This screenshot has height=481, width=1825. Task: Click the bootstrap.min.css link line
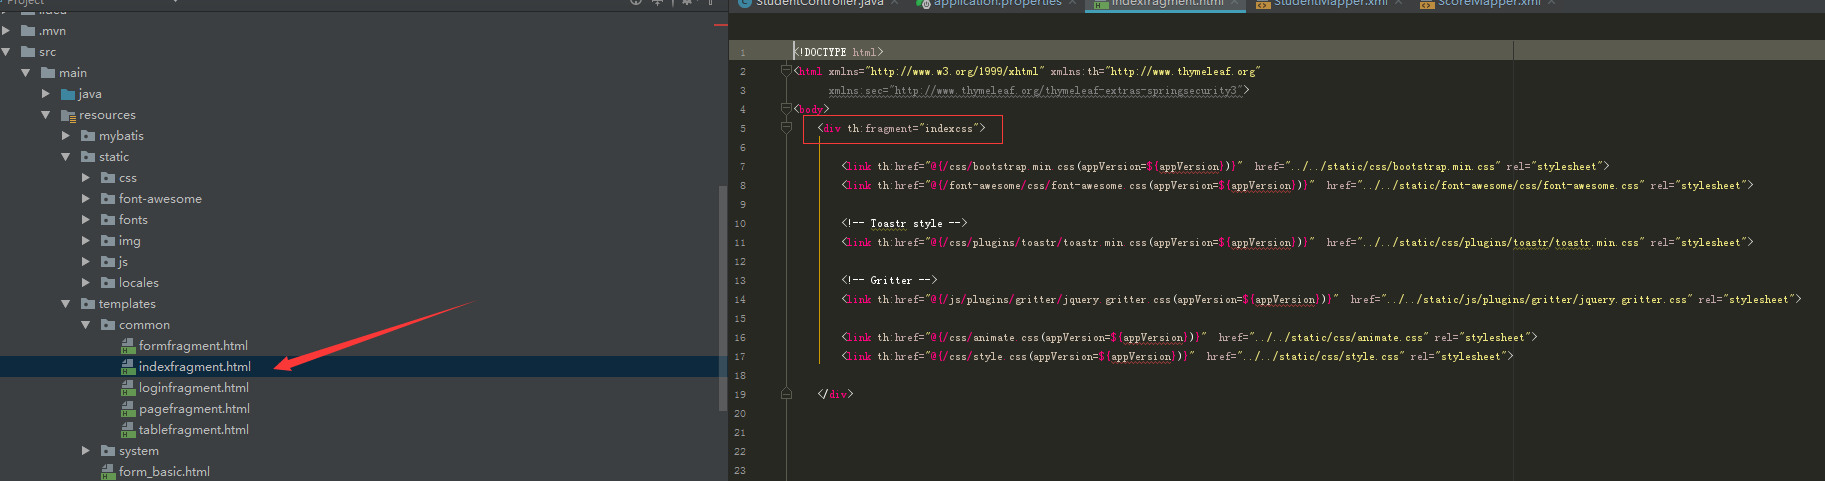coord(1225,167)
